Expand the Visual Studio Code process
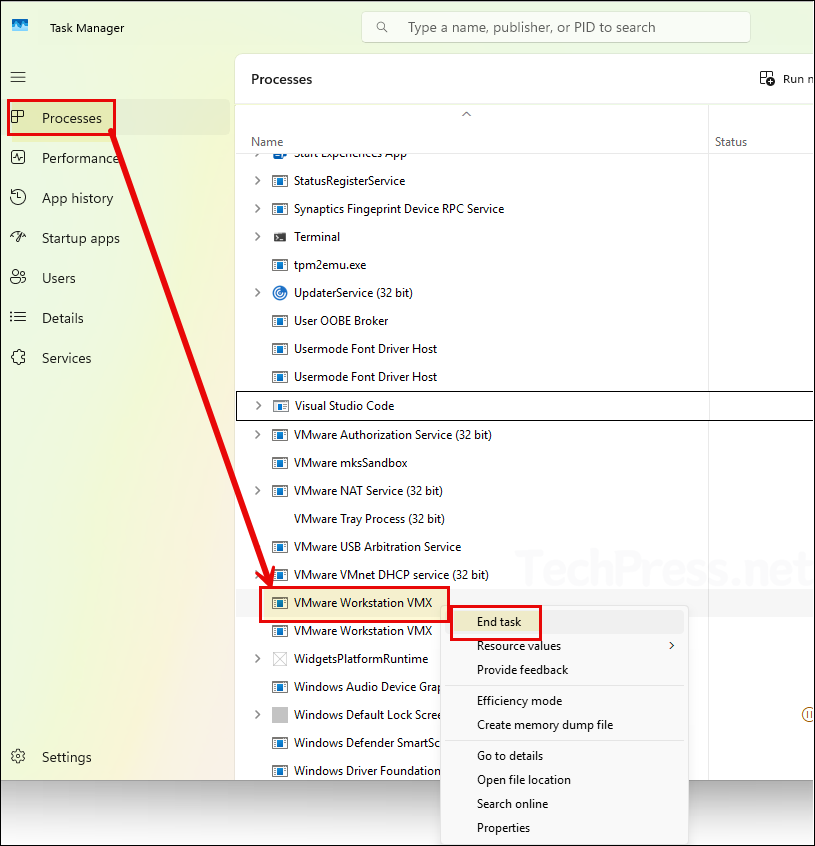 click(x=257, y=406)
